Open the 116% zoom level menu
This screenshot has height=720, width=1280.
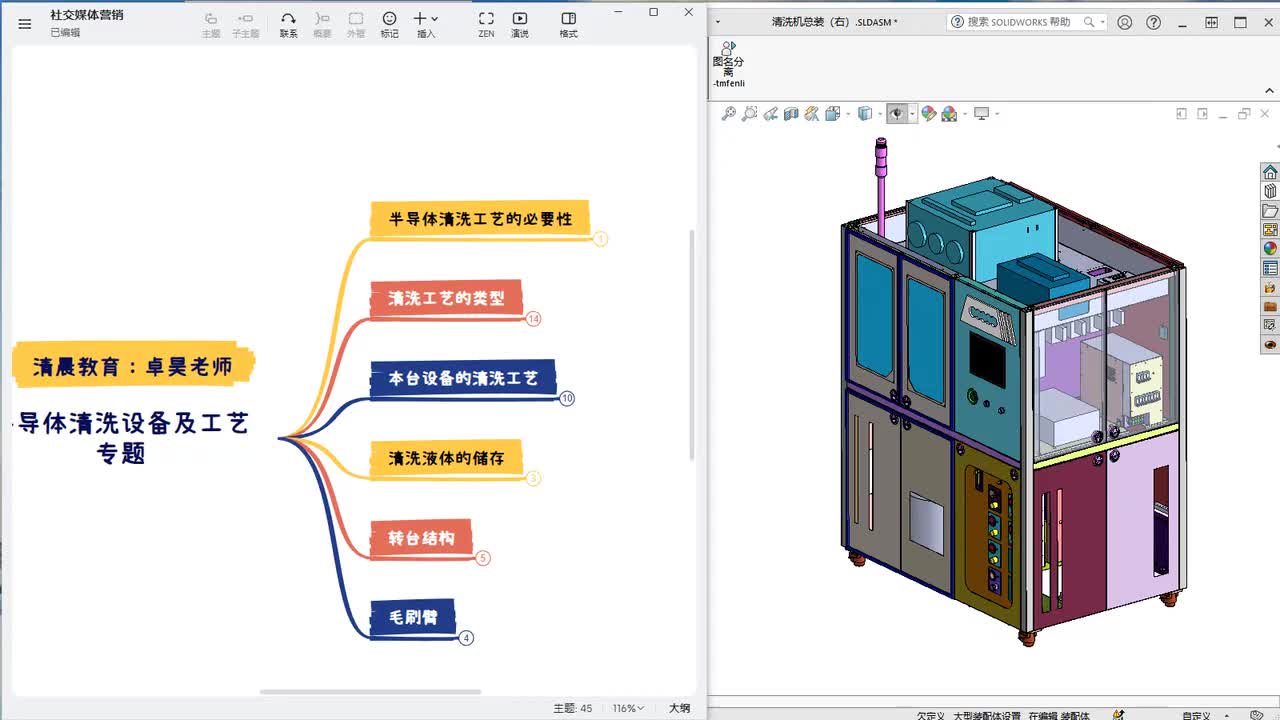(x=628, y=708)
